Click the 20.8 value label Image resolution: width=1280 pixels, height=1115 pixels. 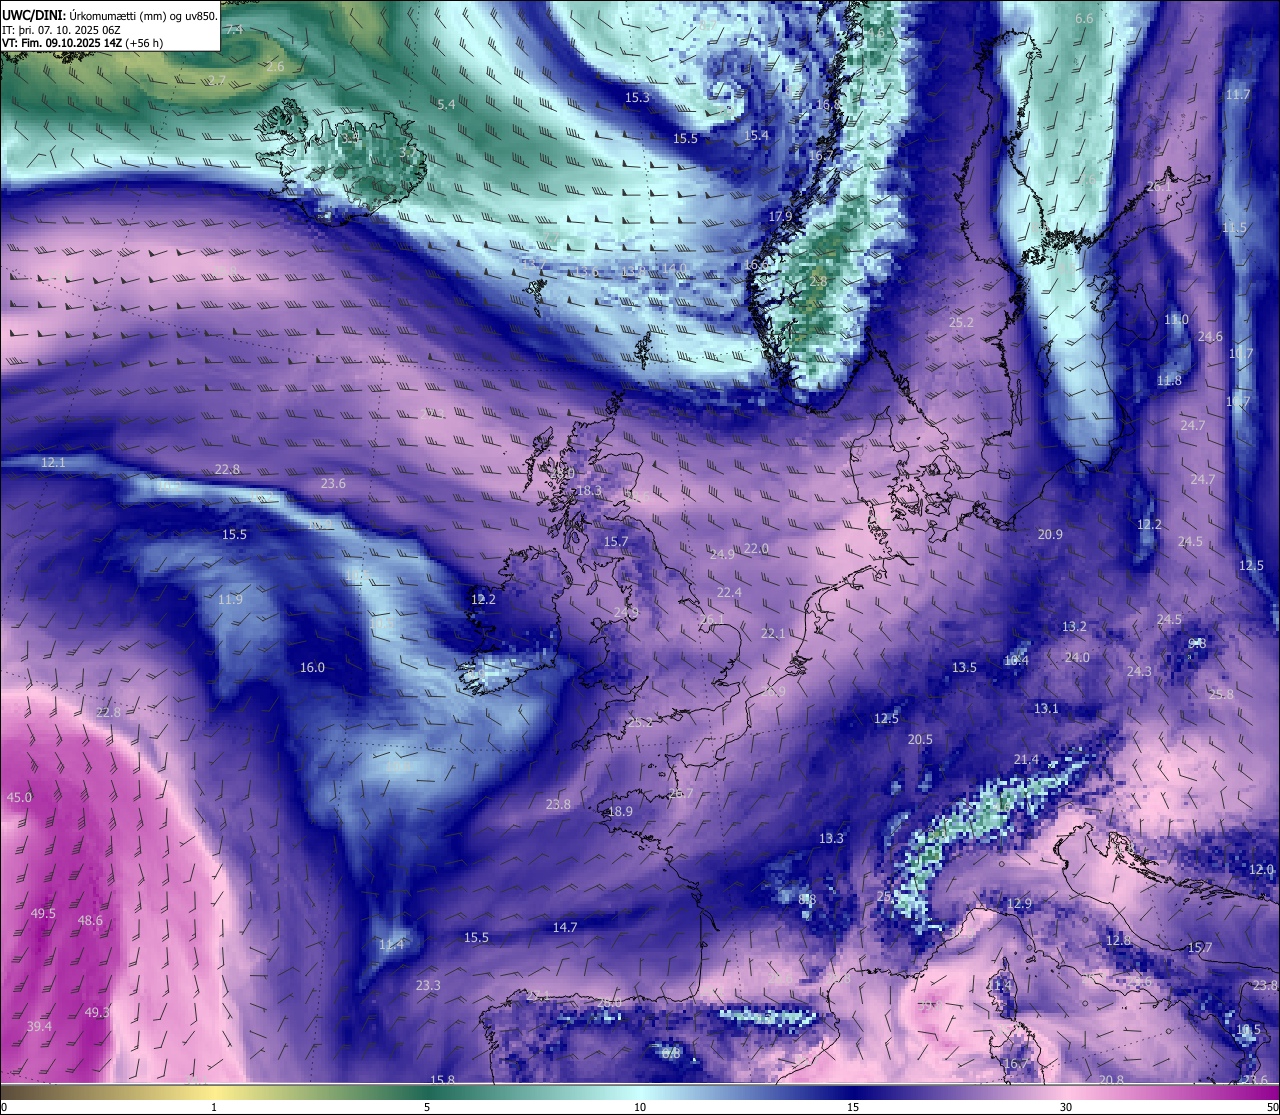(1111, 1080)
